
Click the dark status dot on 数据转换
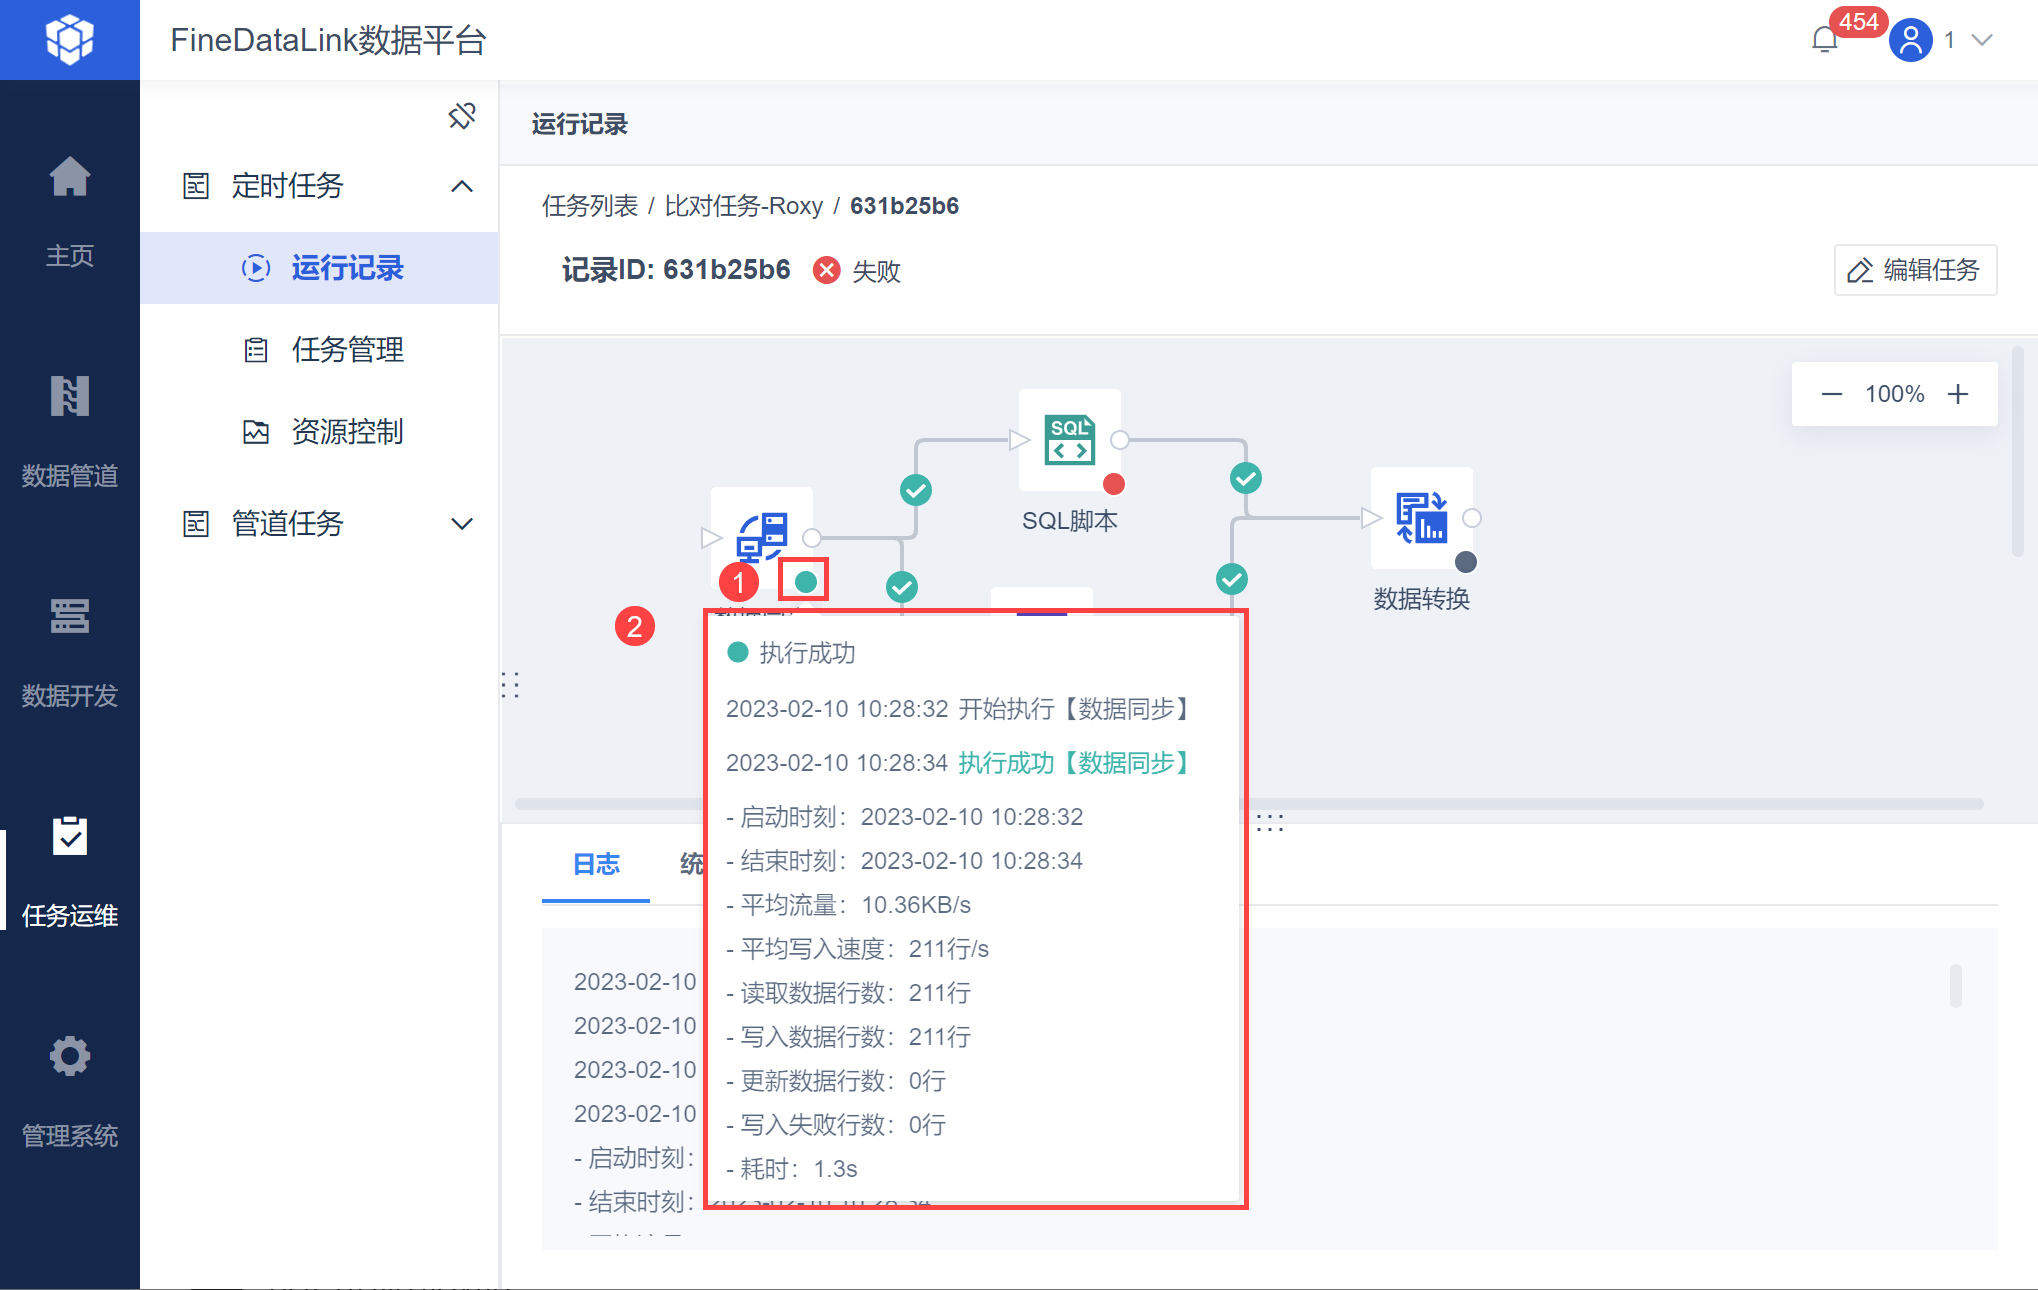pyautogui.click(x=1466, y=562)
